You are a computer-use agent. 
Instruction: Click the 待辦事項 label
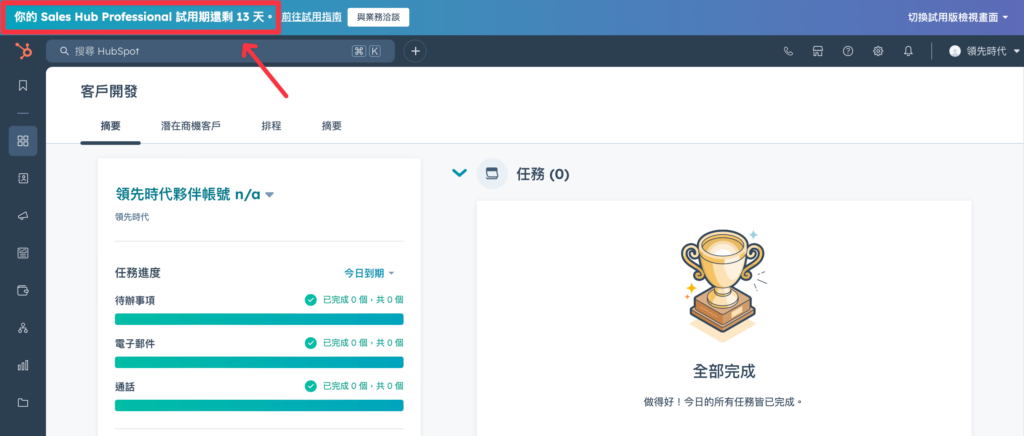(135, 300)
